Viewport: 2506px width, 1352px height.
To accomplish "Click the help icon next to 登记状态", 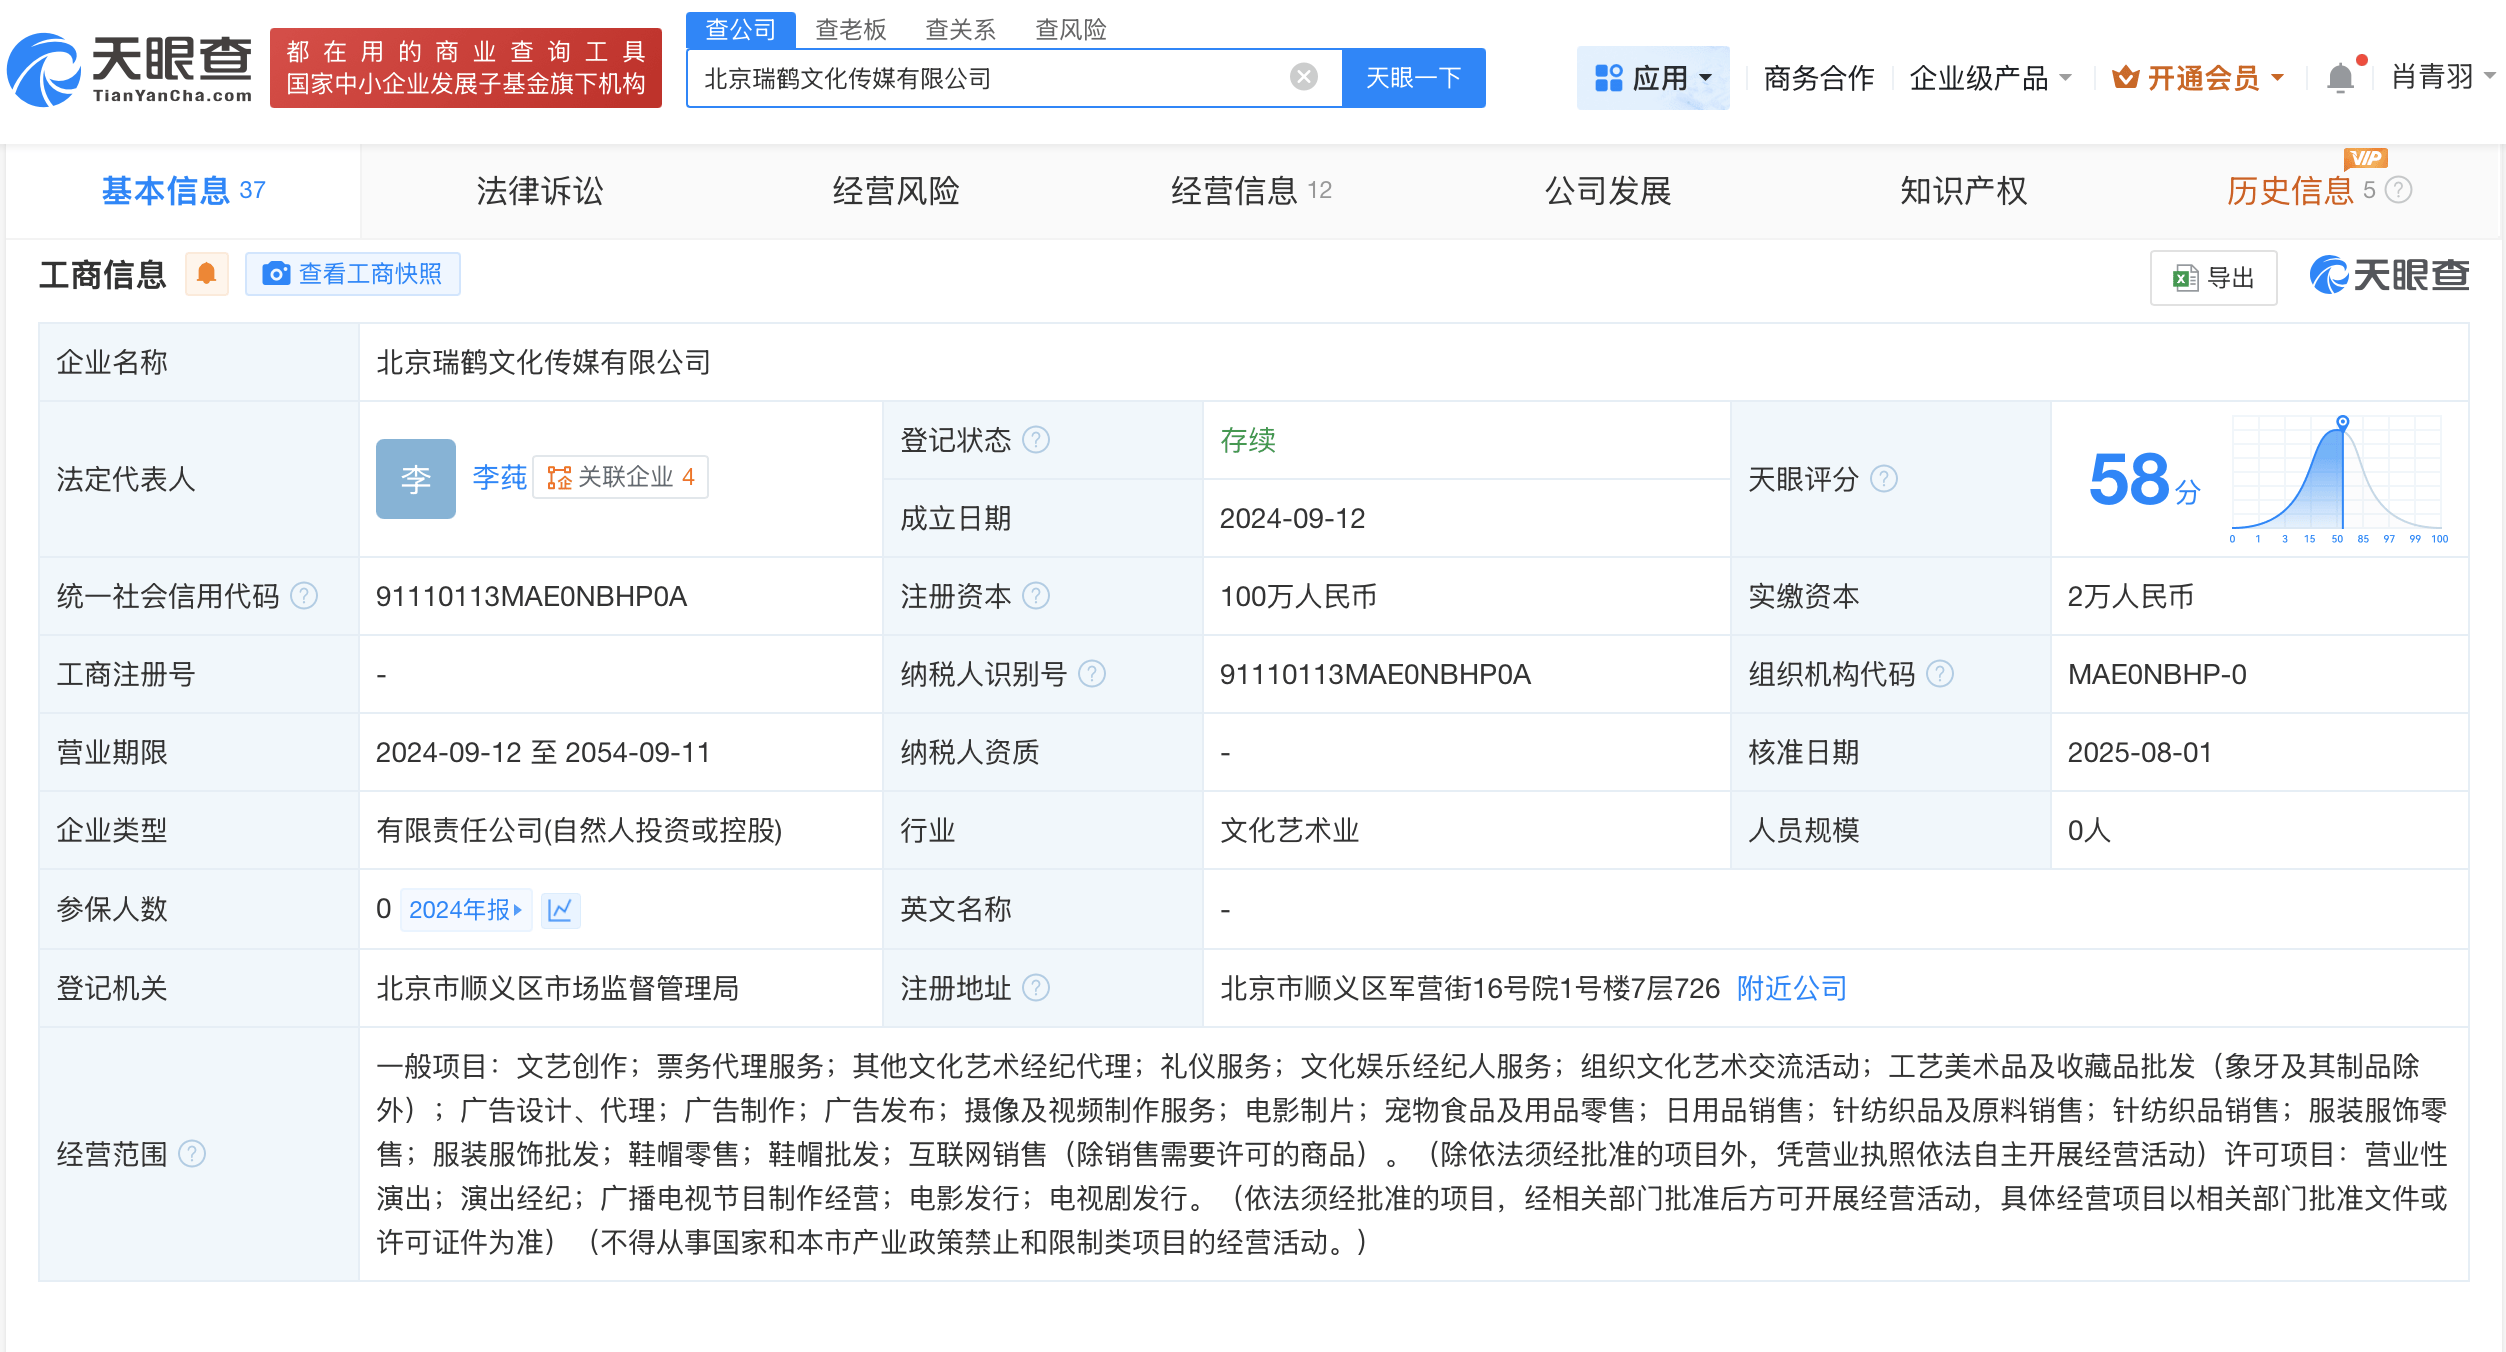I will tap(1037, 440).
